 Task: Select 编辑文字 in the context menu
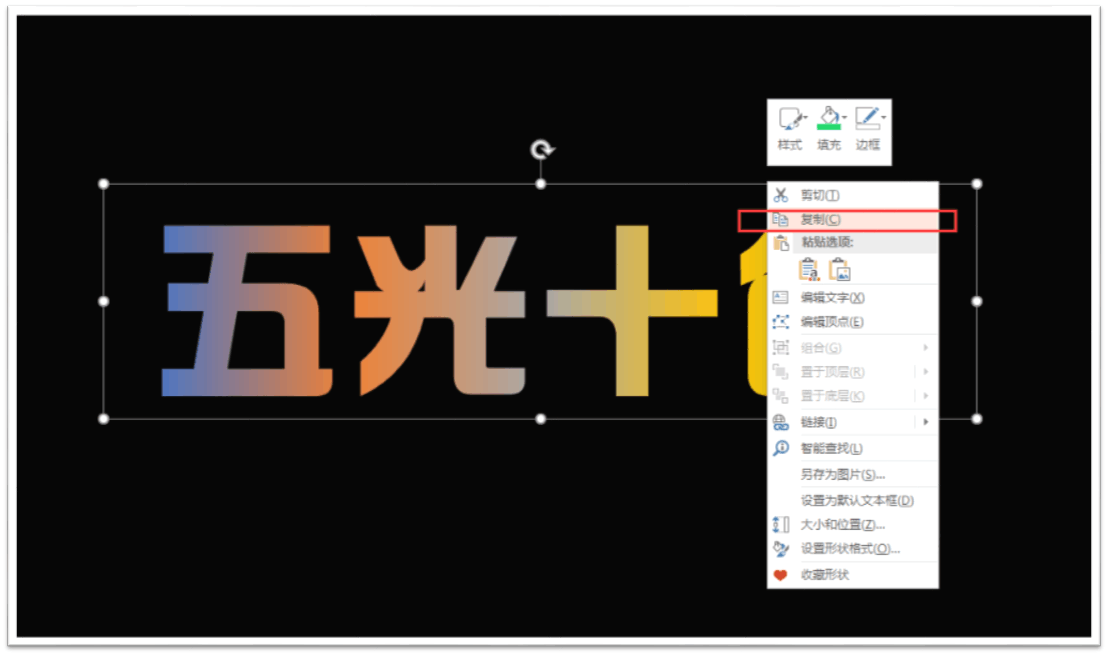coord(832,296)
